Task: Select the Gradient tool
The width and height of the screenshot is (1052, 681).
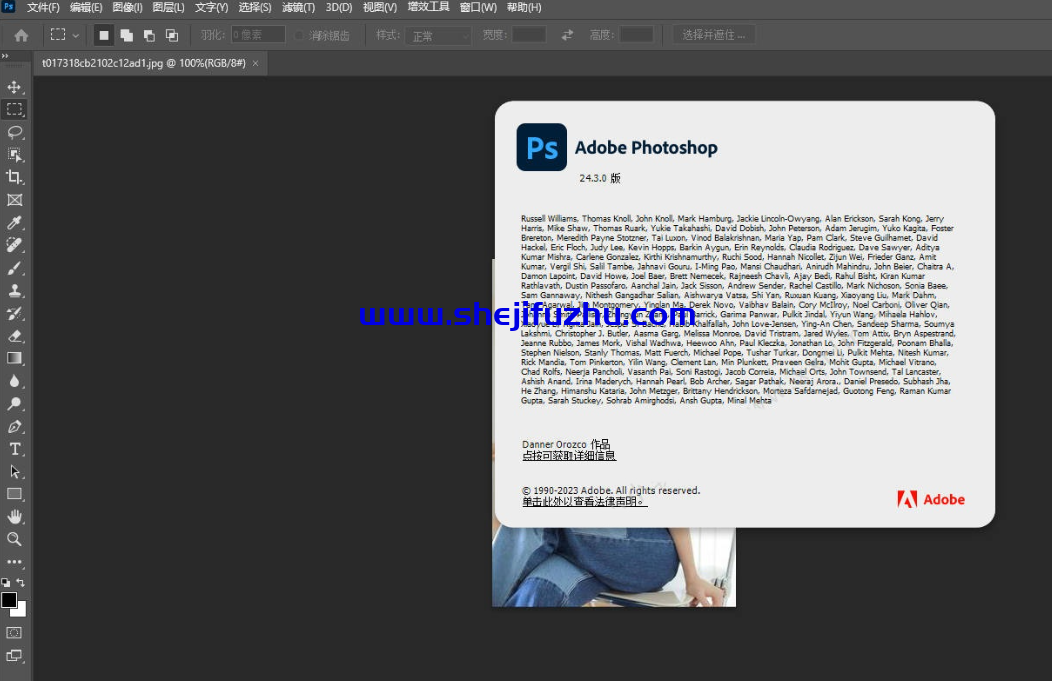Action: click(x=14, y=358)
